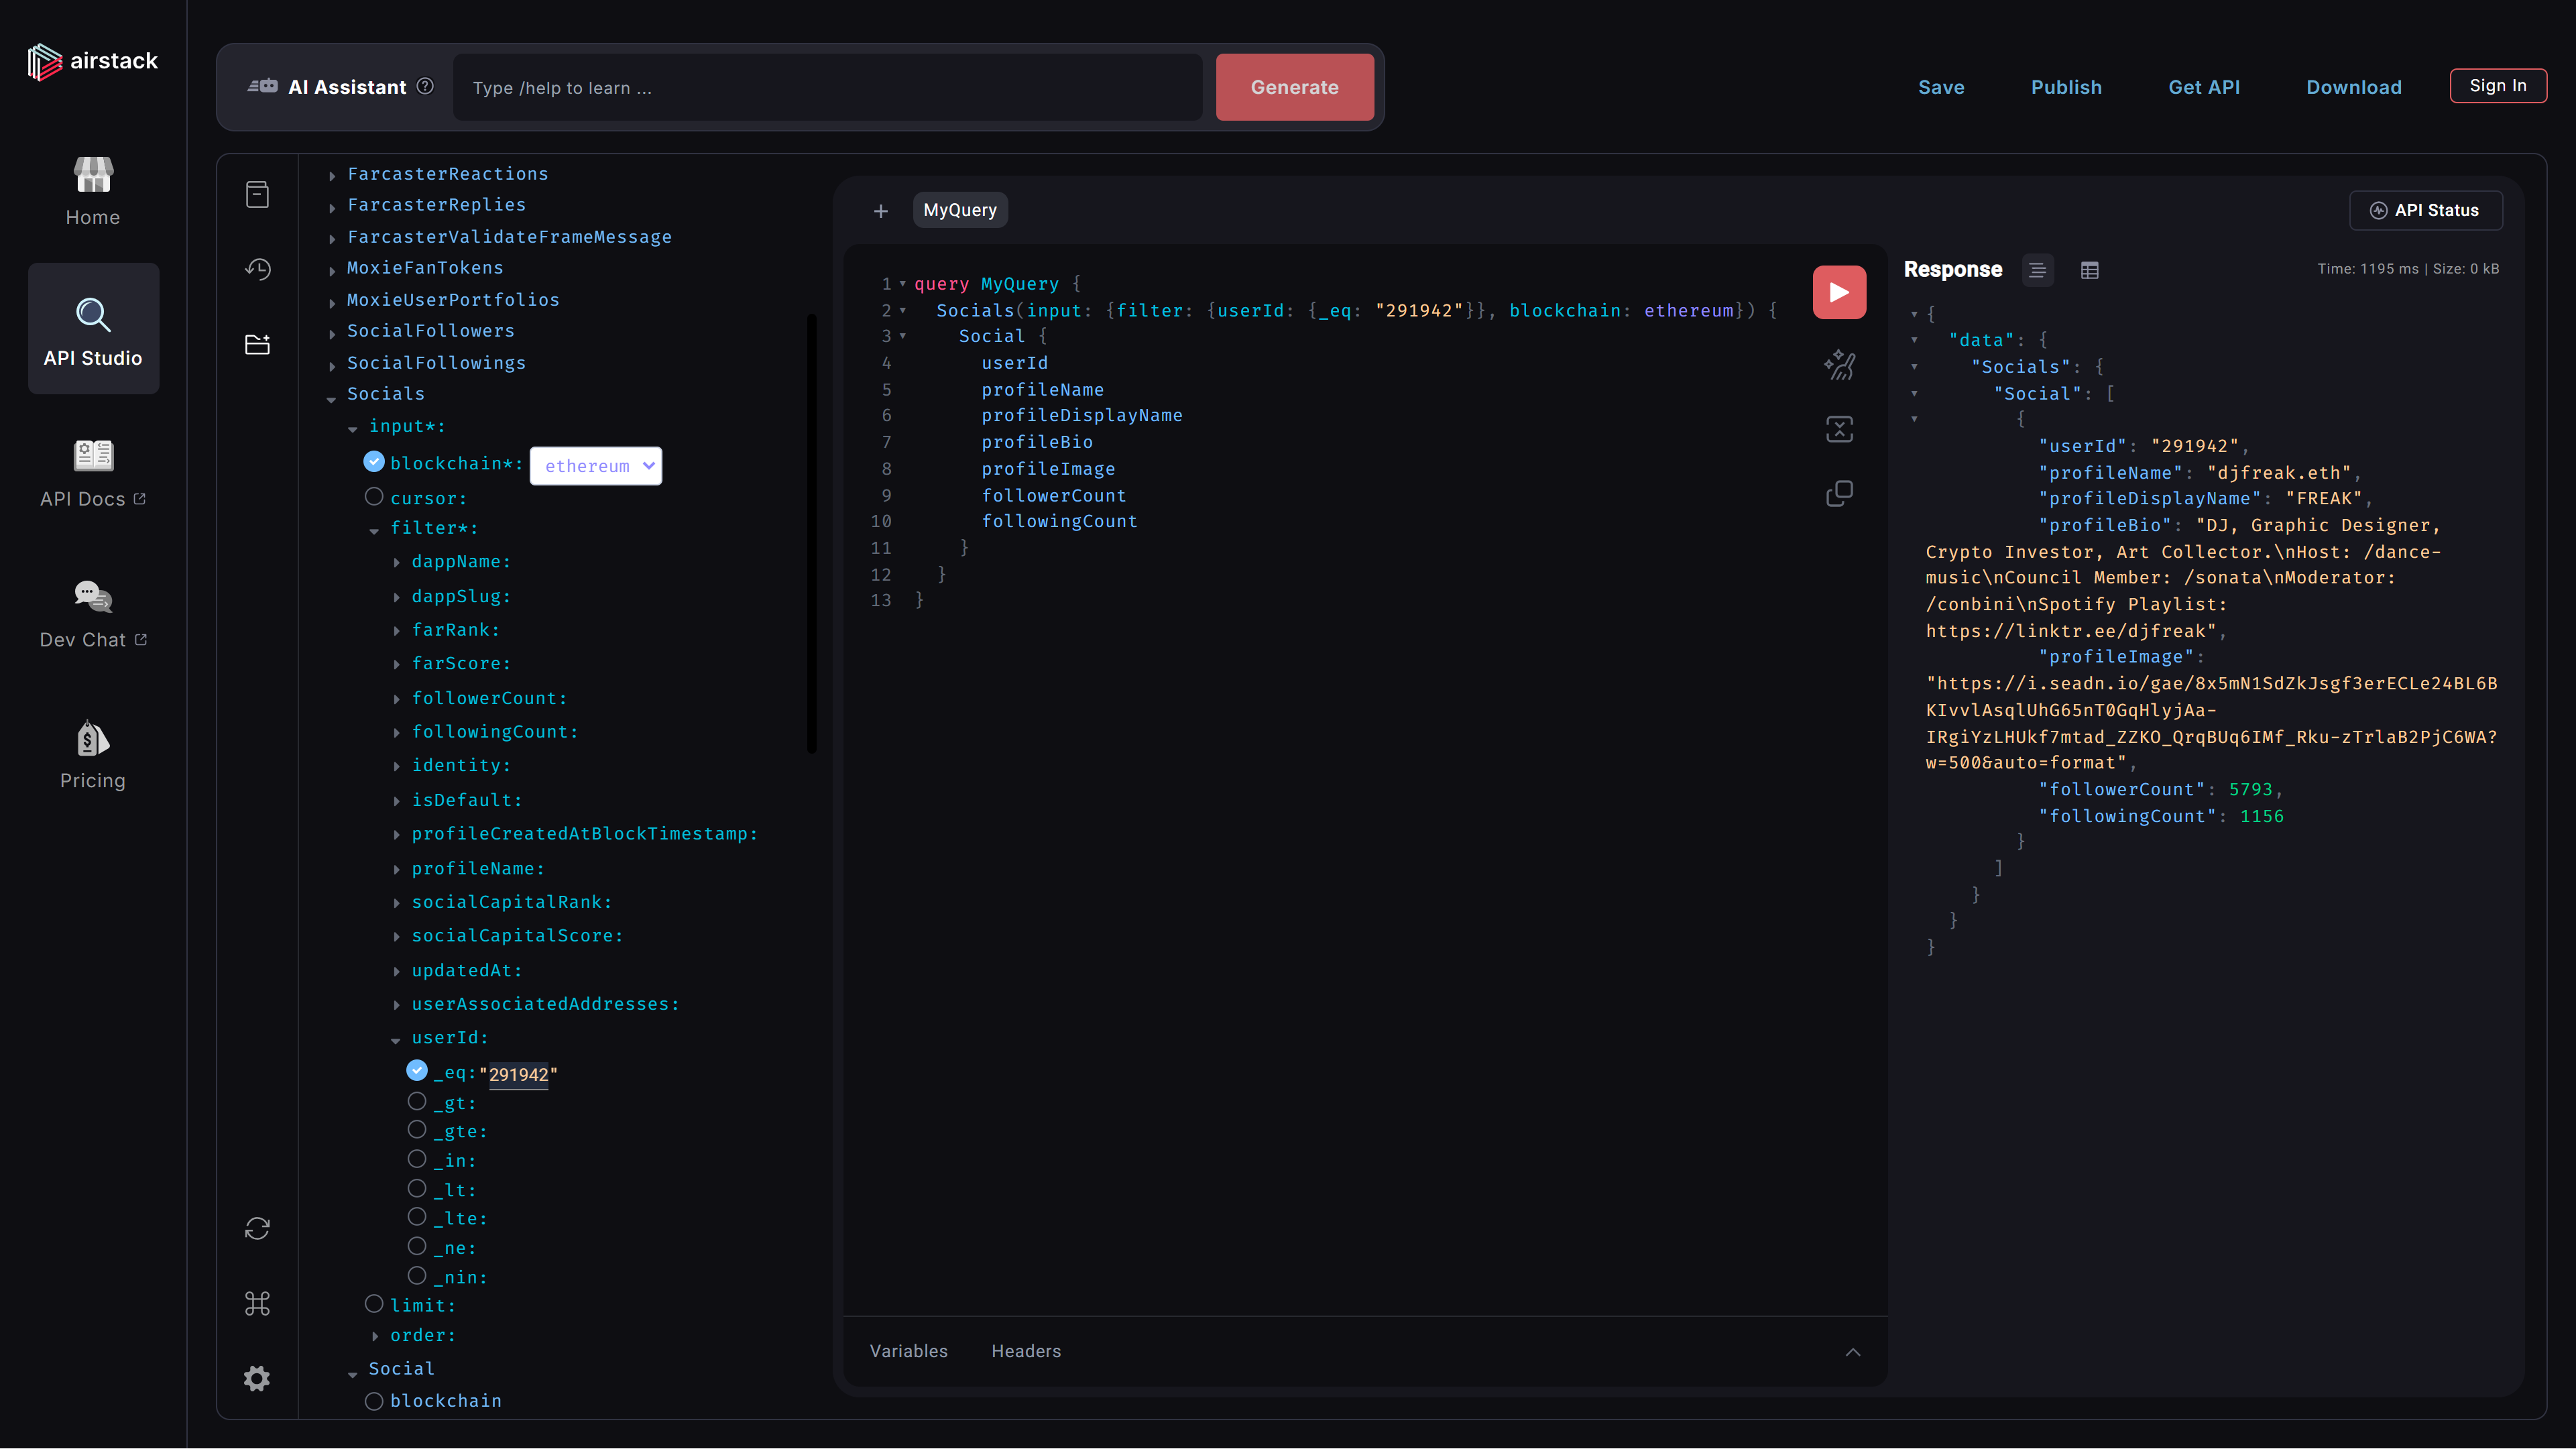Viewport: 2576px width, 1449px height.
Task: Open the Headers tab
Action: pos(1026,1351)
